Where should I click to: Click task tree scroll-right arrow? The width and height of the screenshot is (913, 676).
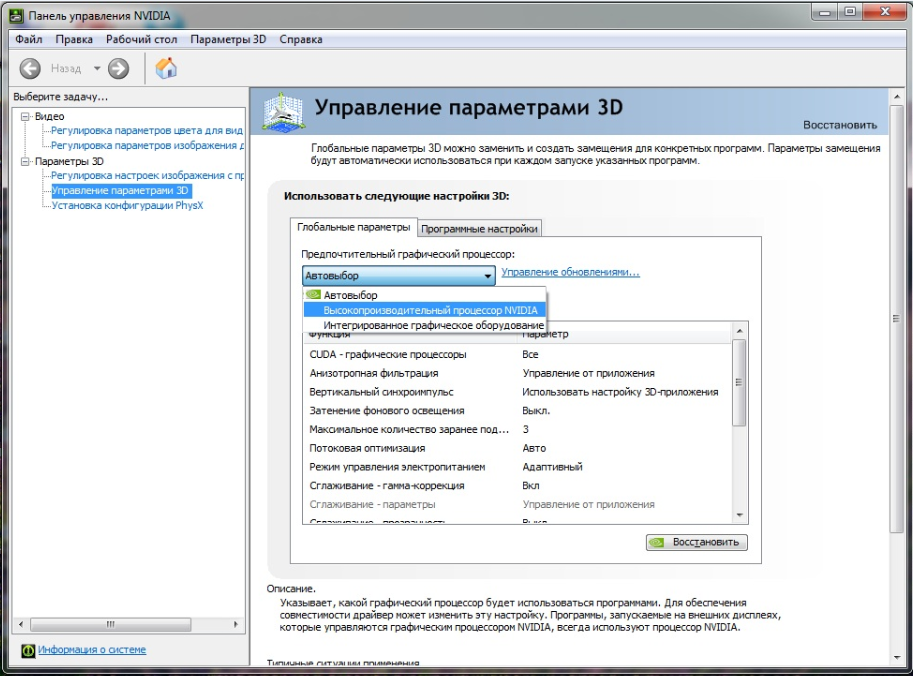point(235,624)
